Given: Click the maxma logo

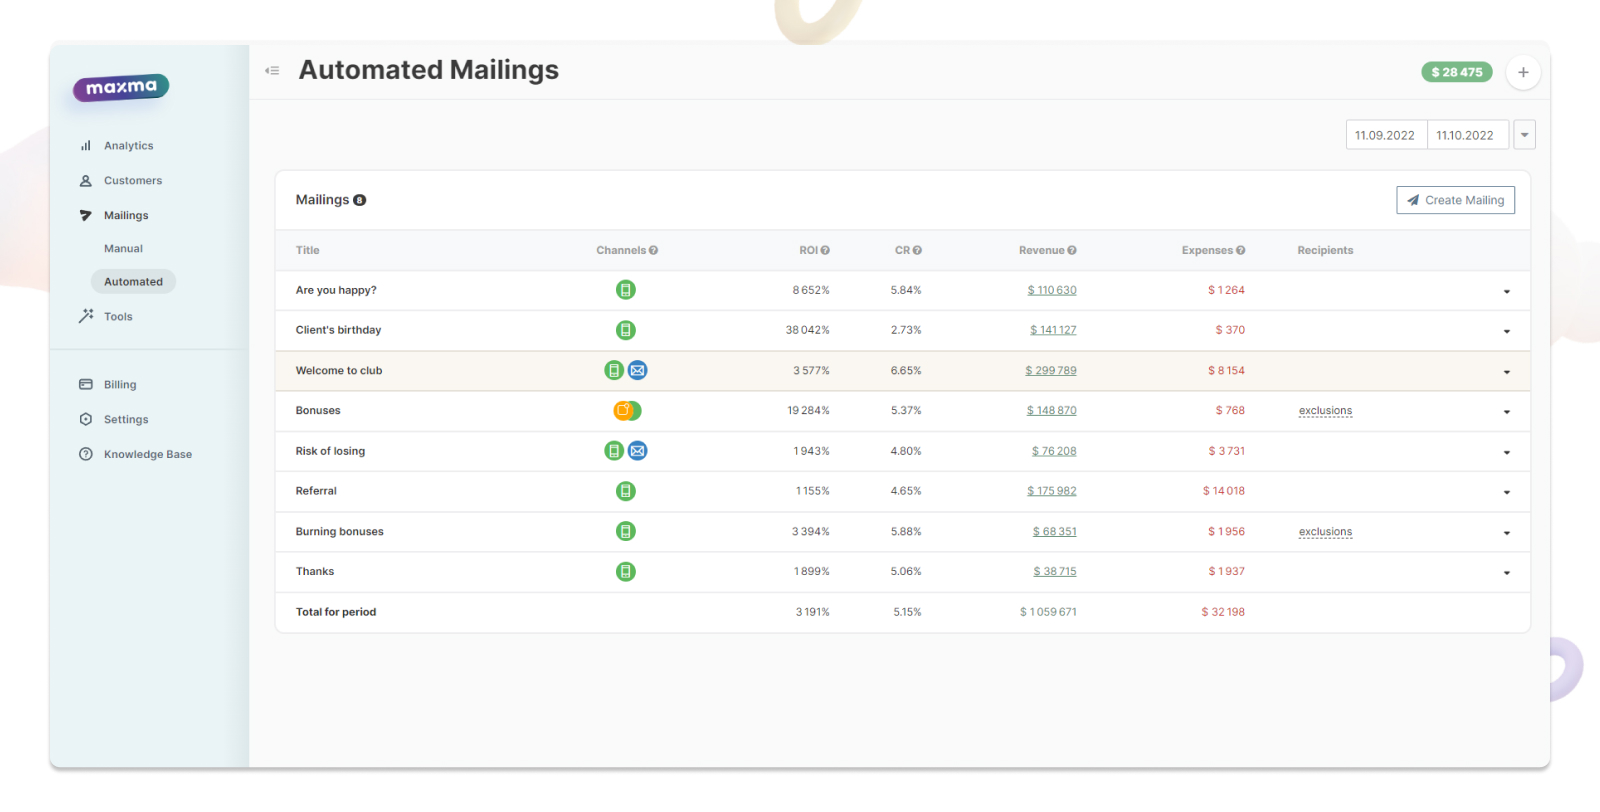Looking at the screenshot, I should (x=121, y=88).
